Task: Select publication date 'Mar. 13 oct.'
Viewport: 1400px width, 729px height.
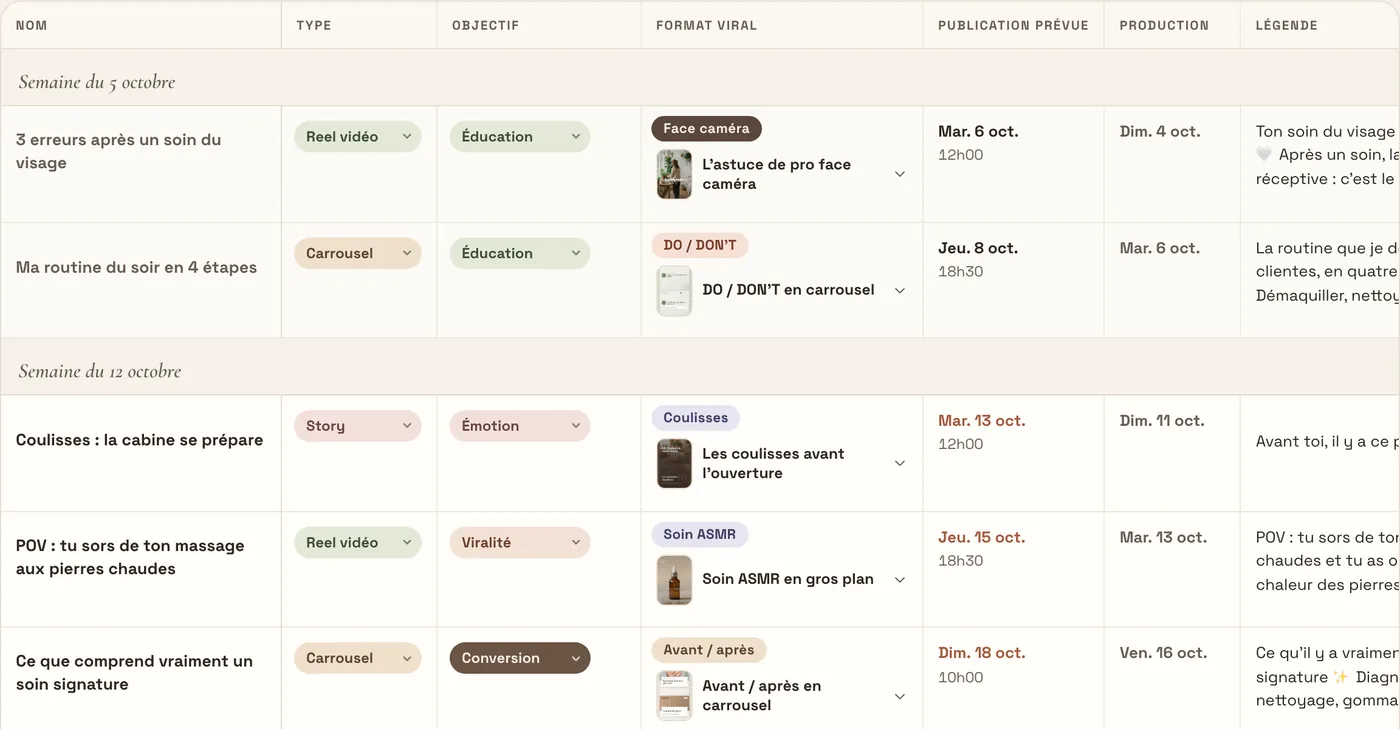Action: coord(981,421)
